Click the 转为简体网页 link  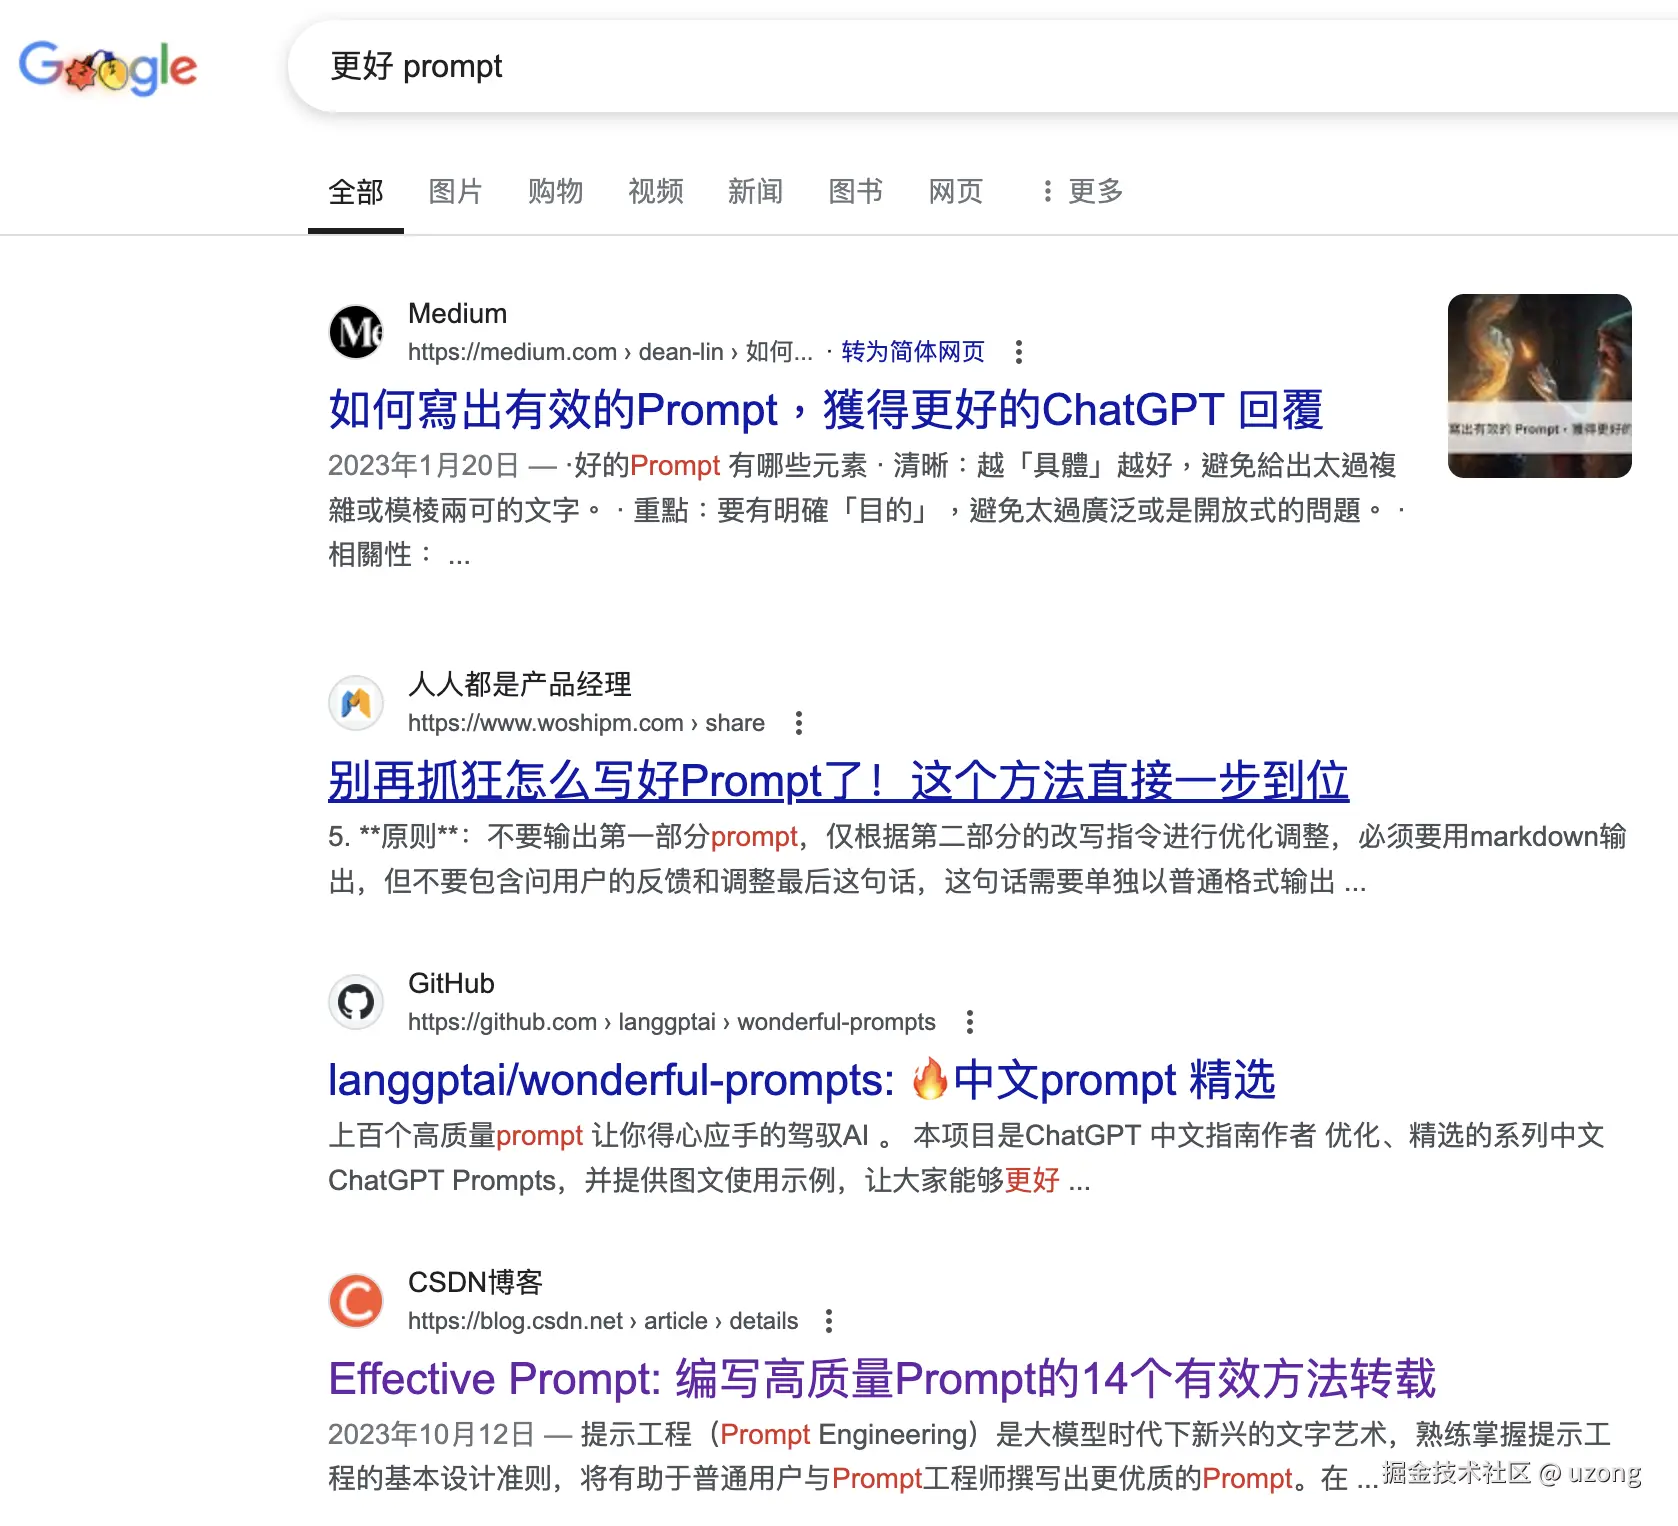pos(913,352)
